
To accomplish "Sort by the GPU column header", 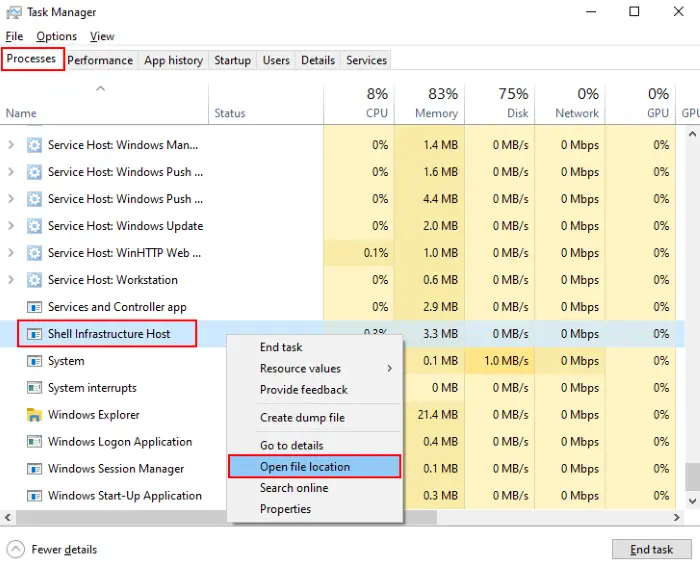I will coord(640,104).
